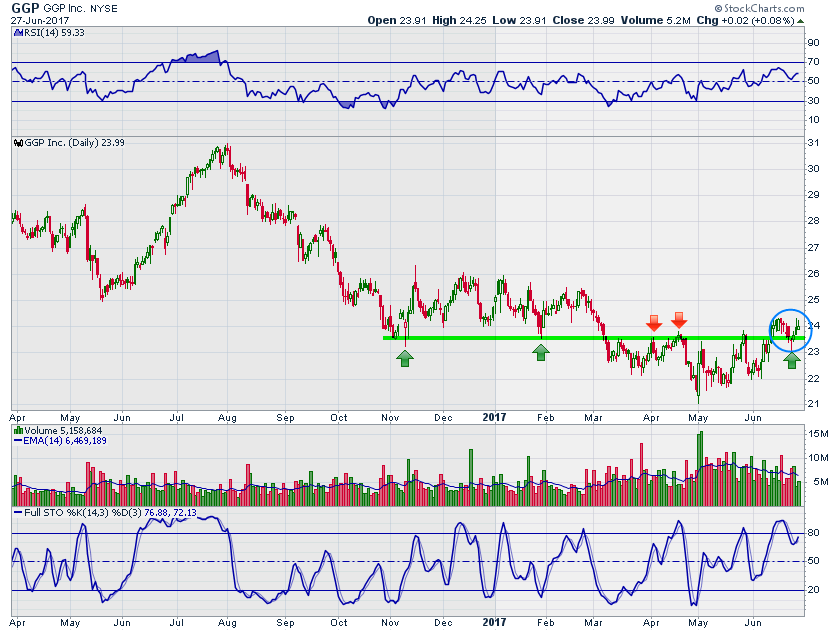Click the 25 price axis label
Image resolution: width=833 pixels, height=633 pixels.
813,300
